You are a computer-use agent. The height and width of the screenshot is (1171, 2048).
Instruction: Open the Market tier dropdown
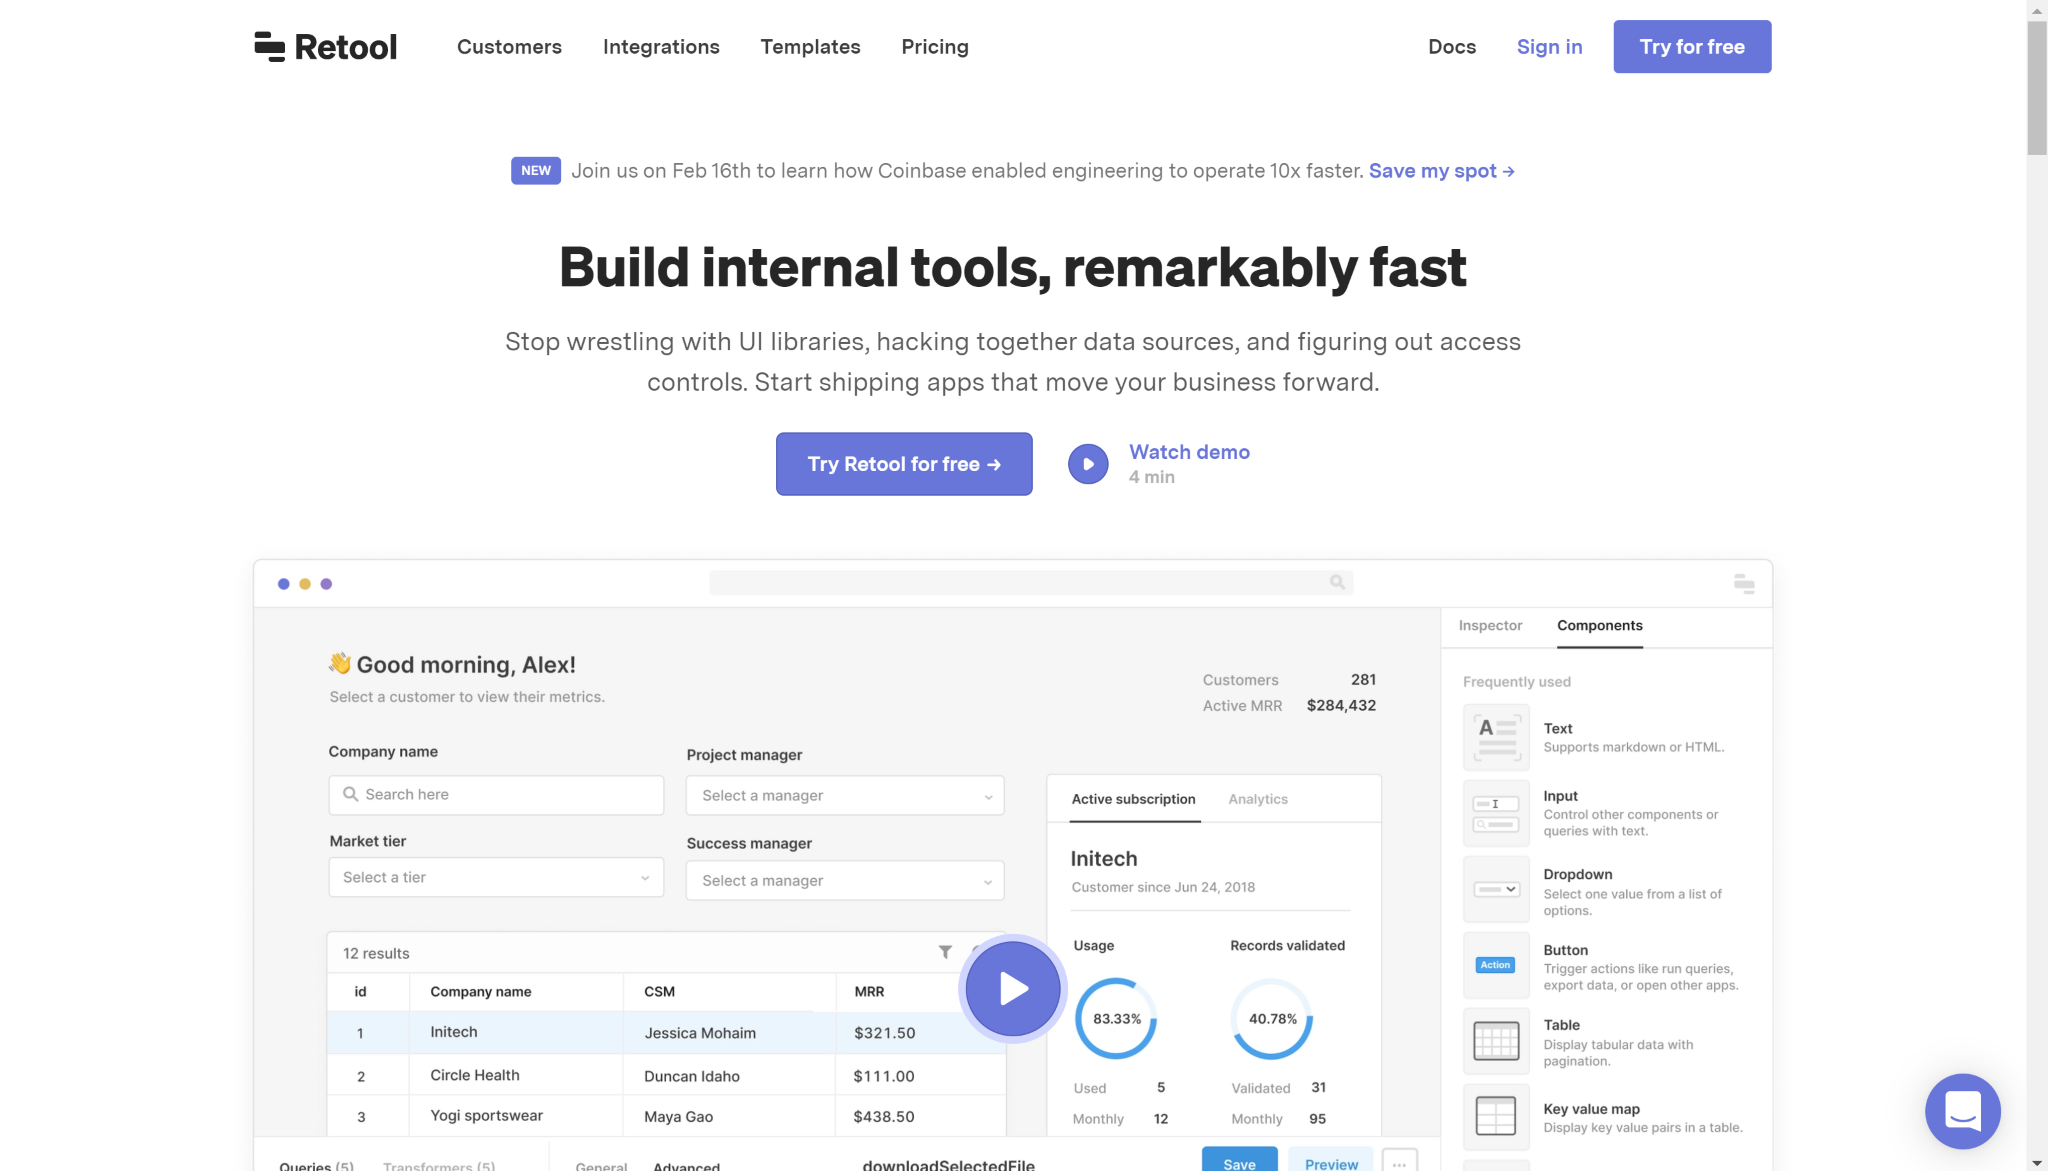(x=496, y=877)
